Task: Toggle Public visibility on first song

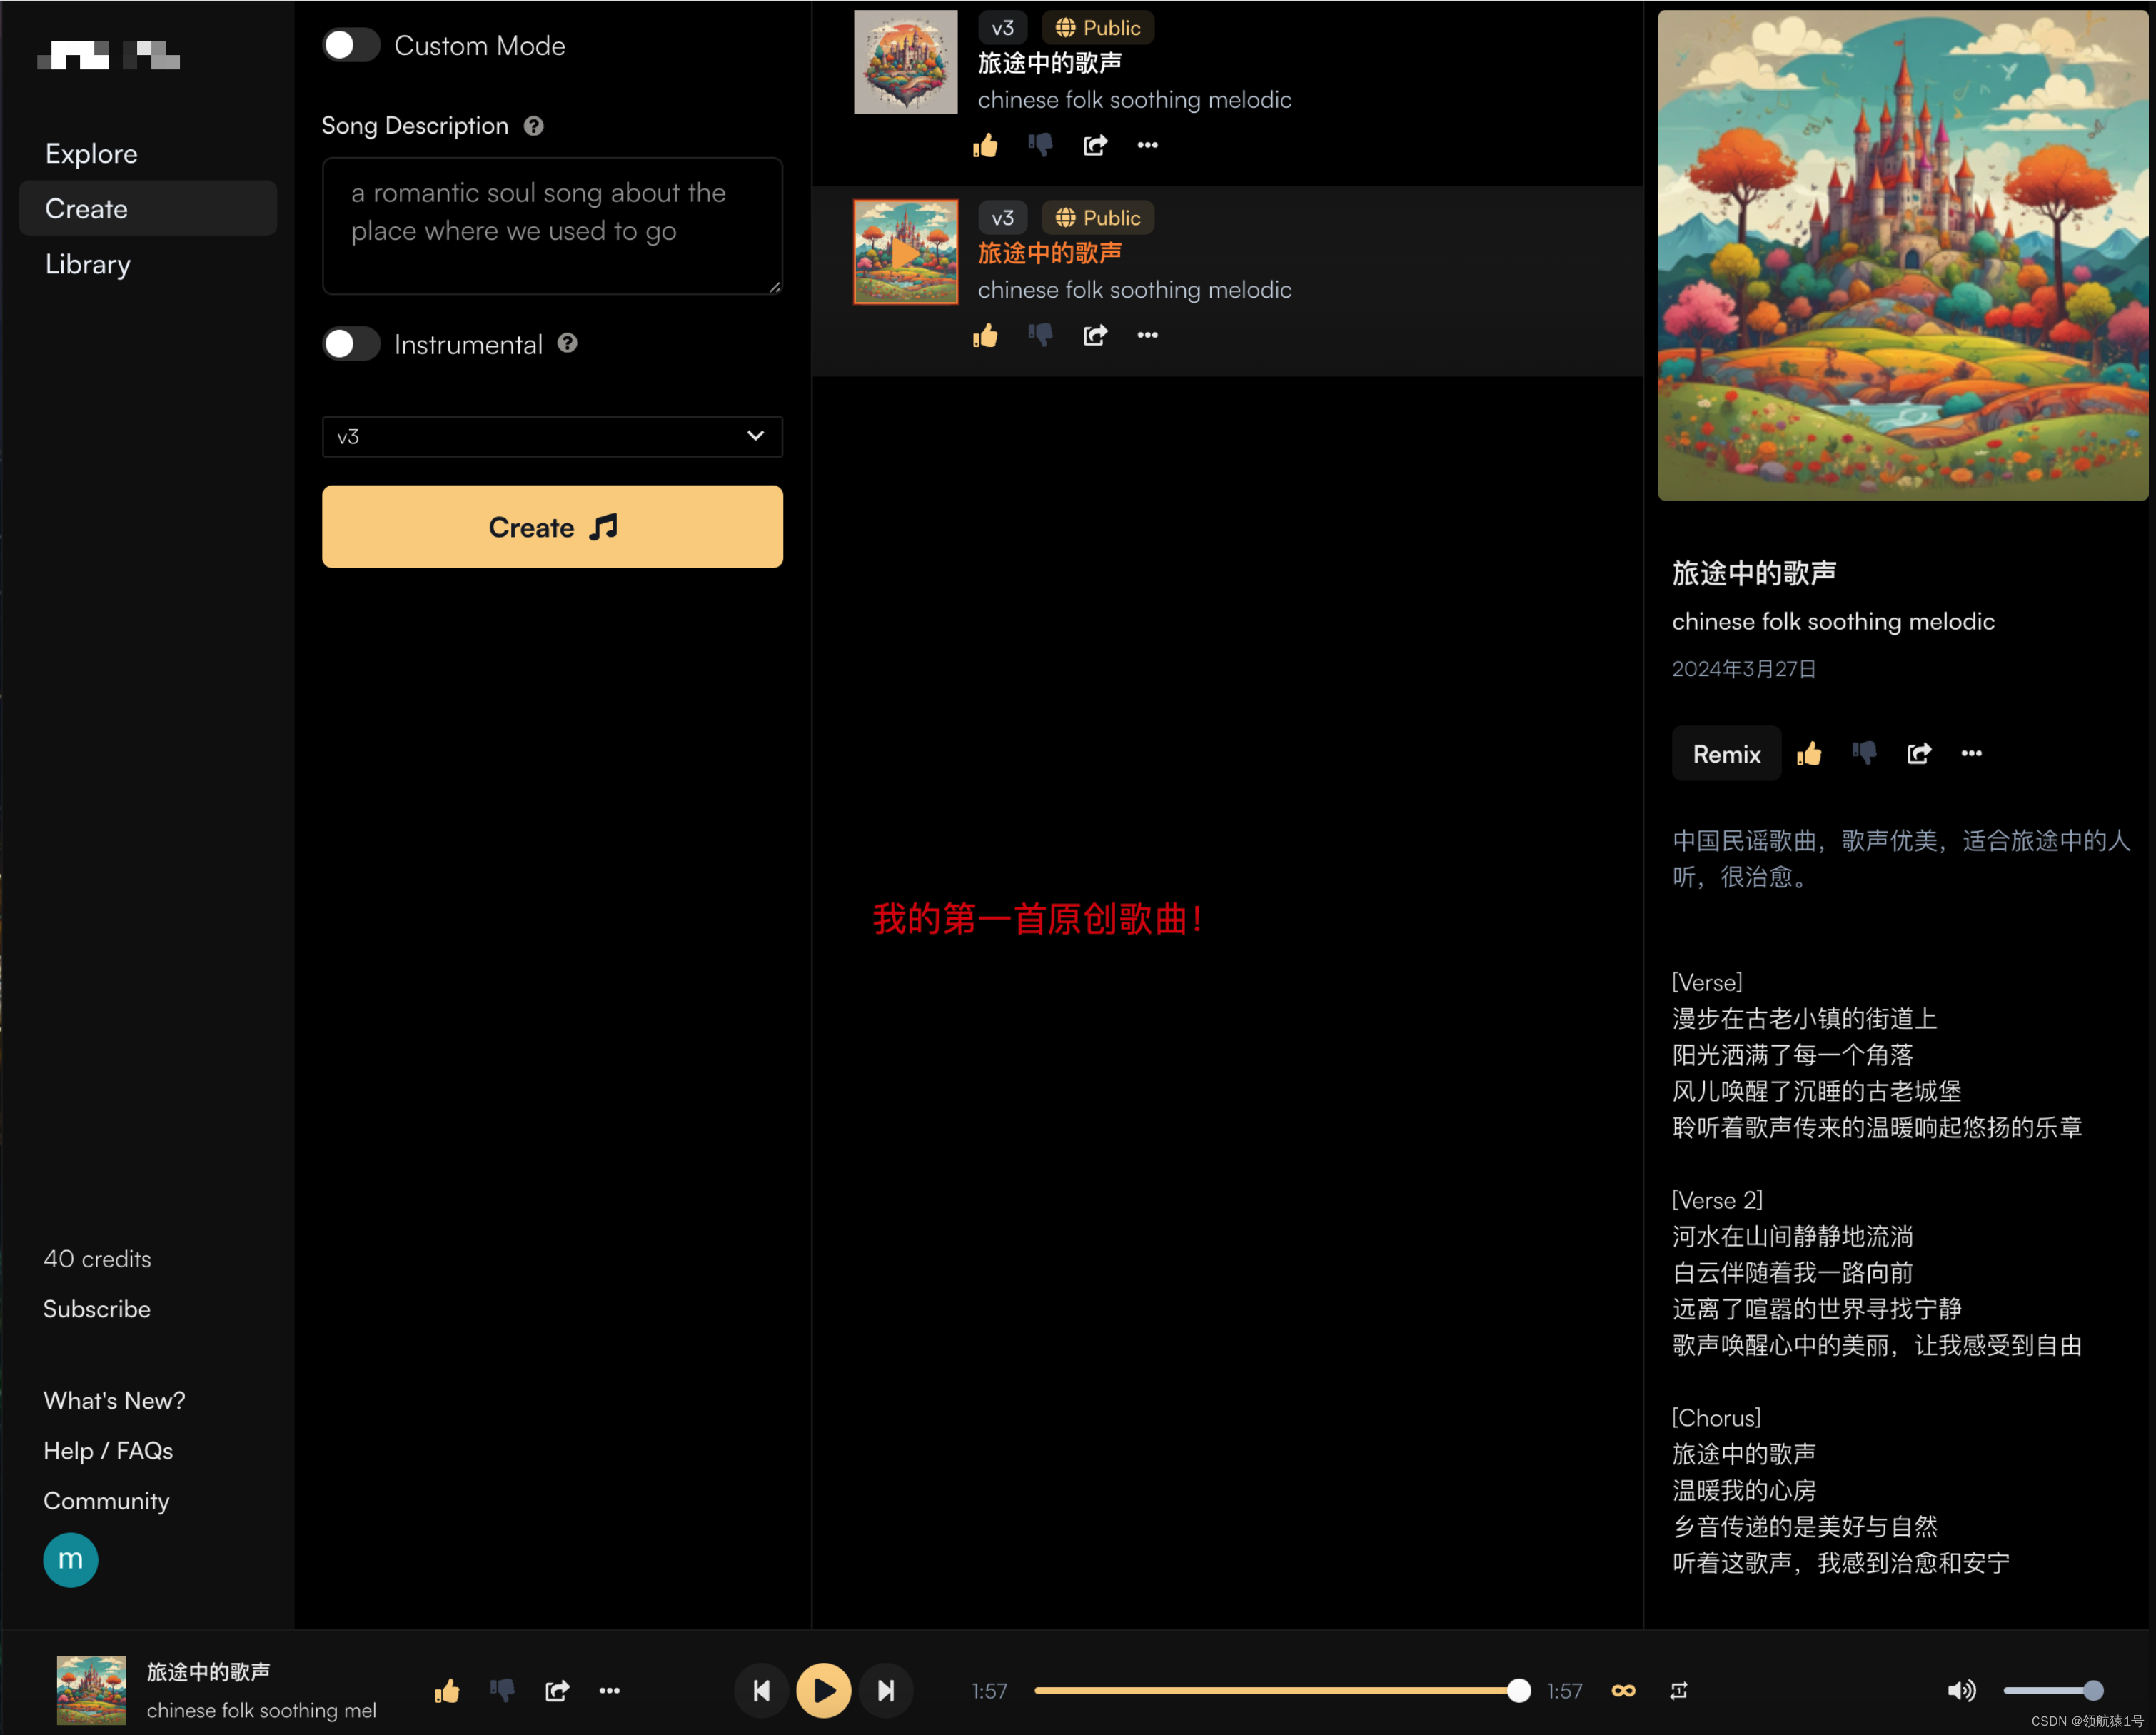Action: point(1094,26)
